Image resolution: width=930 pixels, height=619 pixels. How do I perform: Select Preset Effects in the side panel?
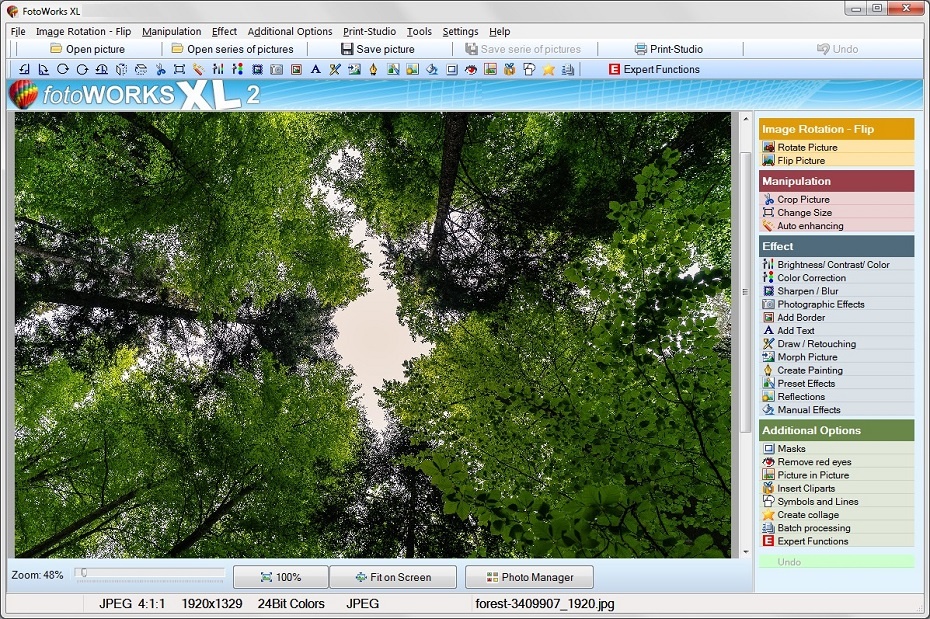point(836,384)
